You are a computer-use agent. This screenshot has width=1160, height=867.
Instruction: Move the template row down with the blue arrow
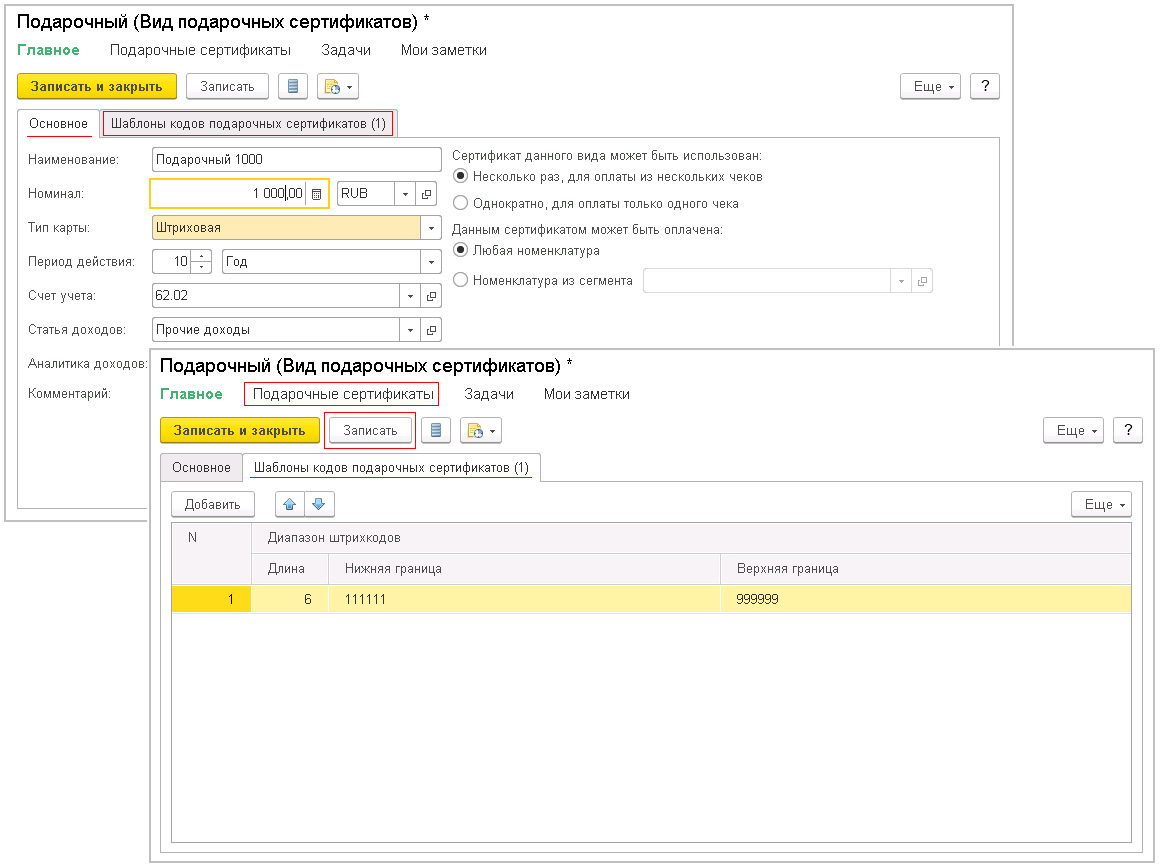pyautogui.click(x=319, y=505)
